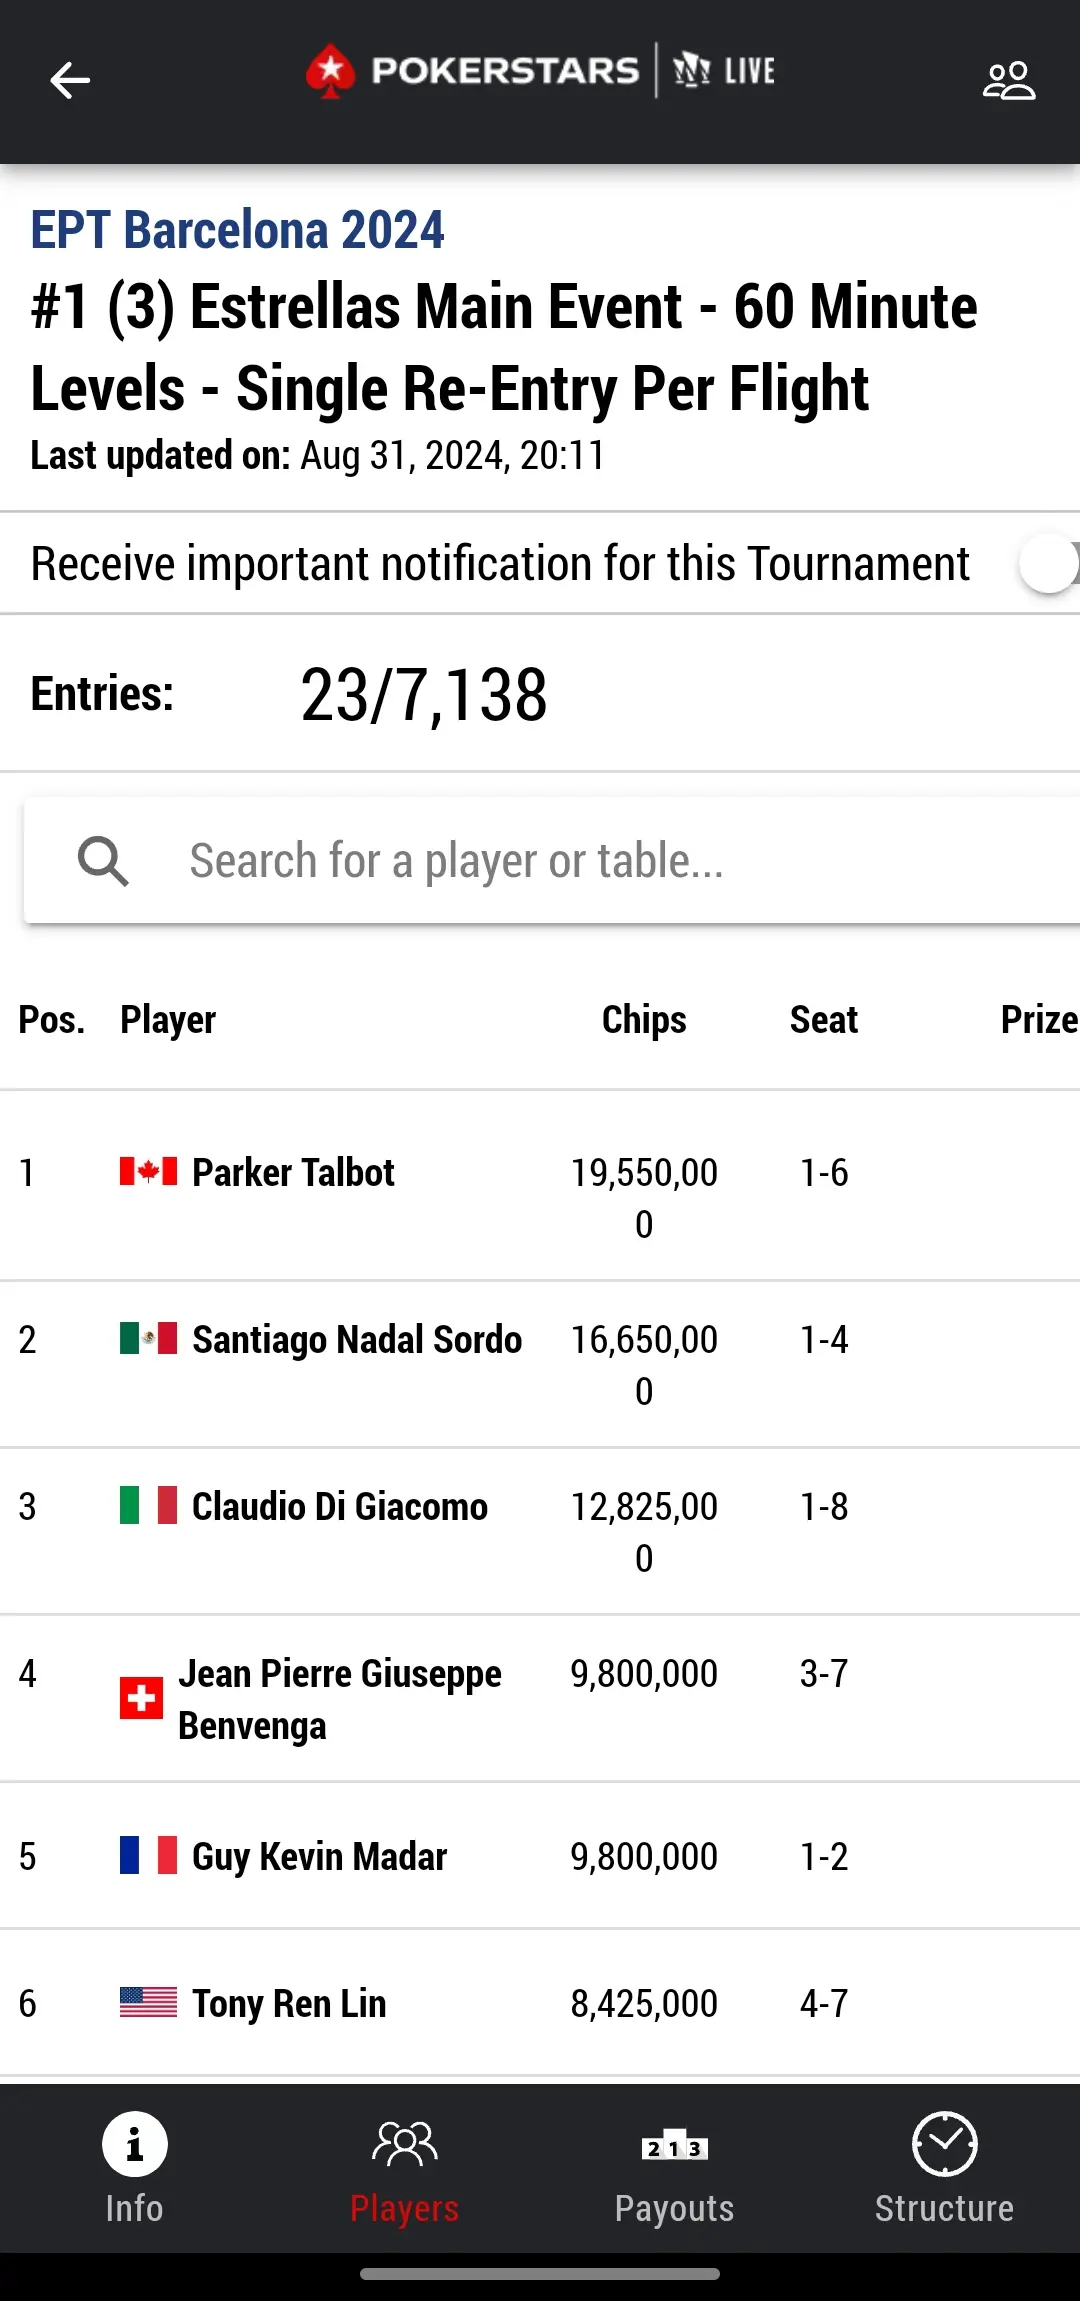Sort by the Seat column header

[824, 1019]
